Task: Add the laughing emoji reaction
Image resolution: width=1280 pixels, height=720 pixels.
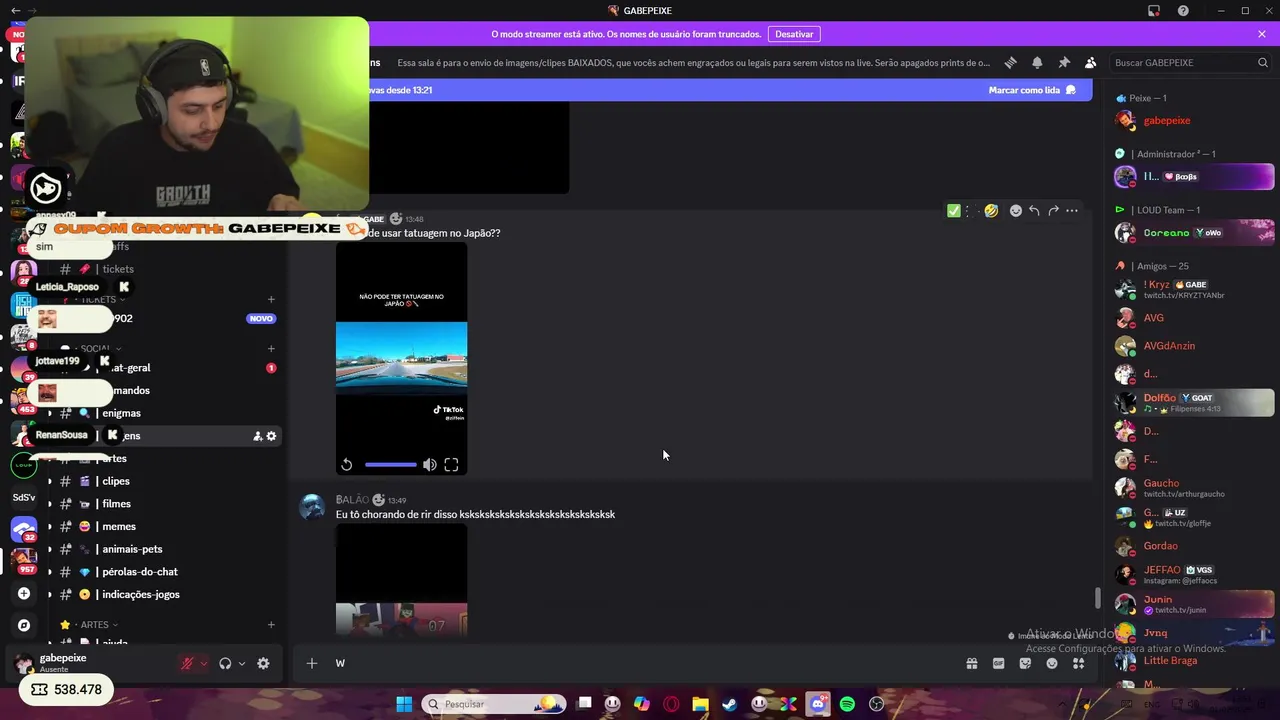Action: click(991, 211)
